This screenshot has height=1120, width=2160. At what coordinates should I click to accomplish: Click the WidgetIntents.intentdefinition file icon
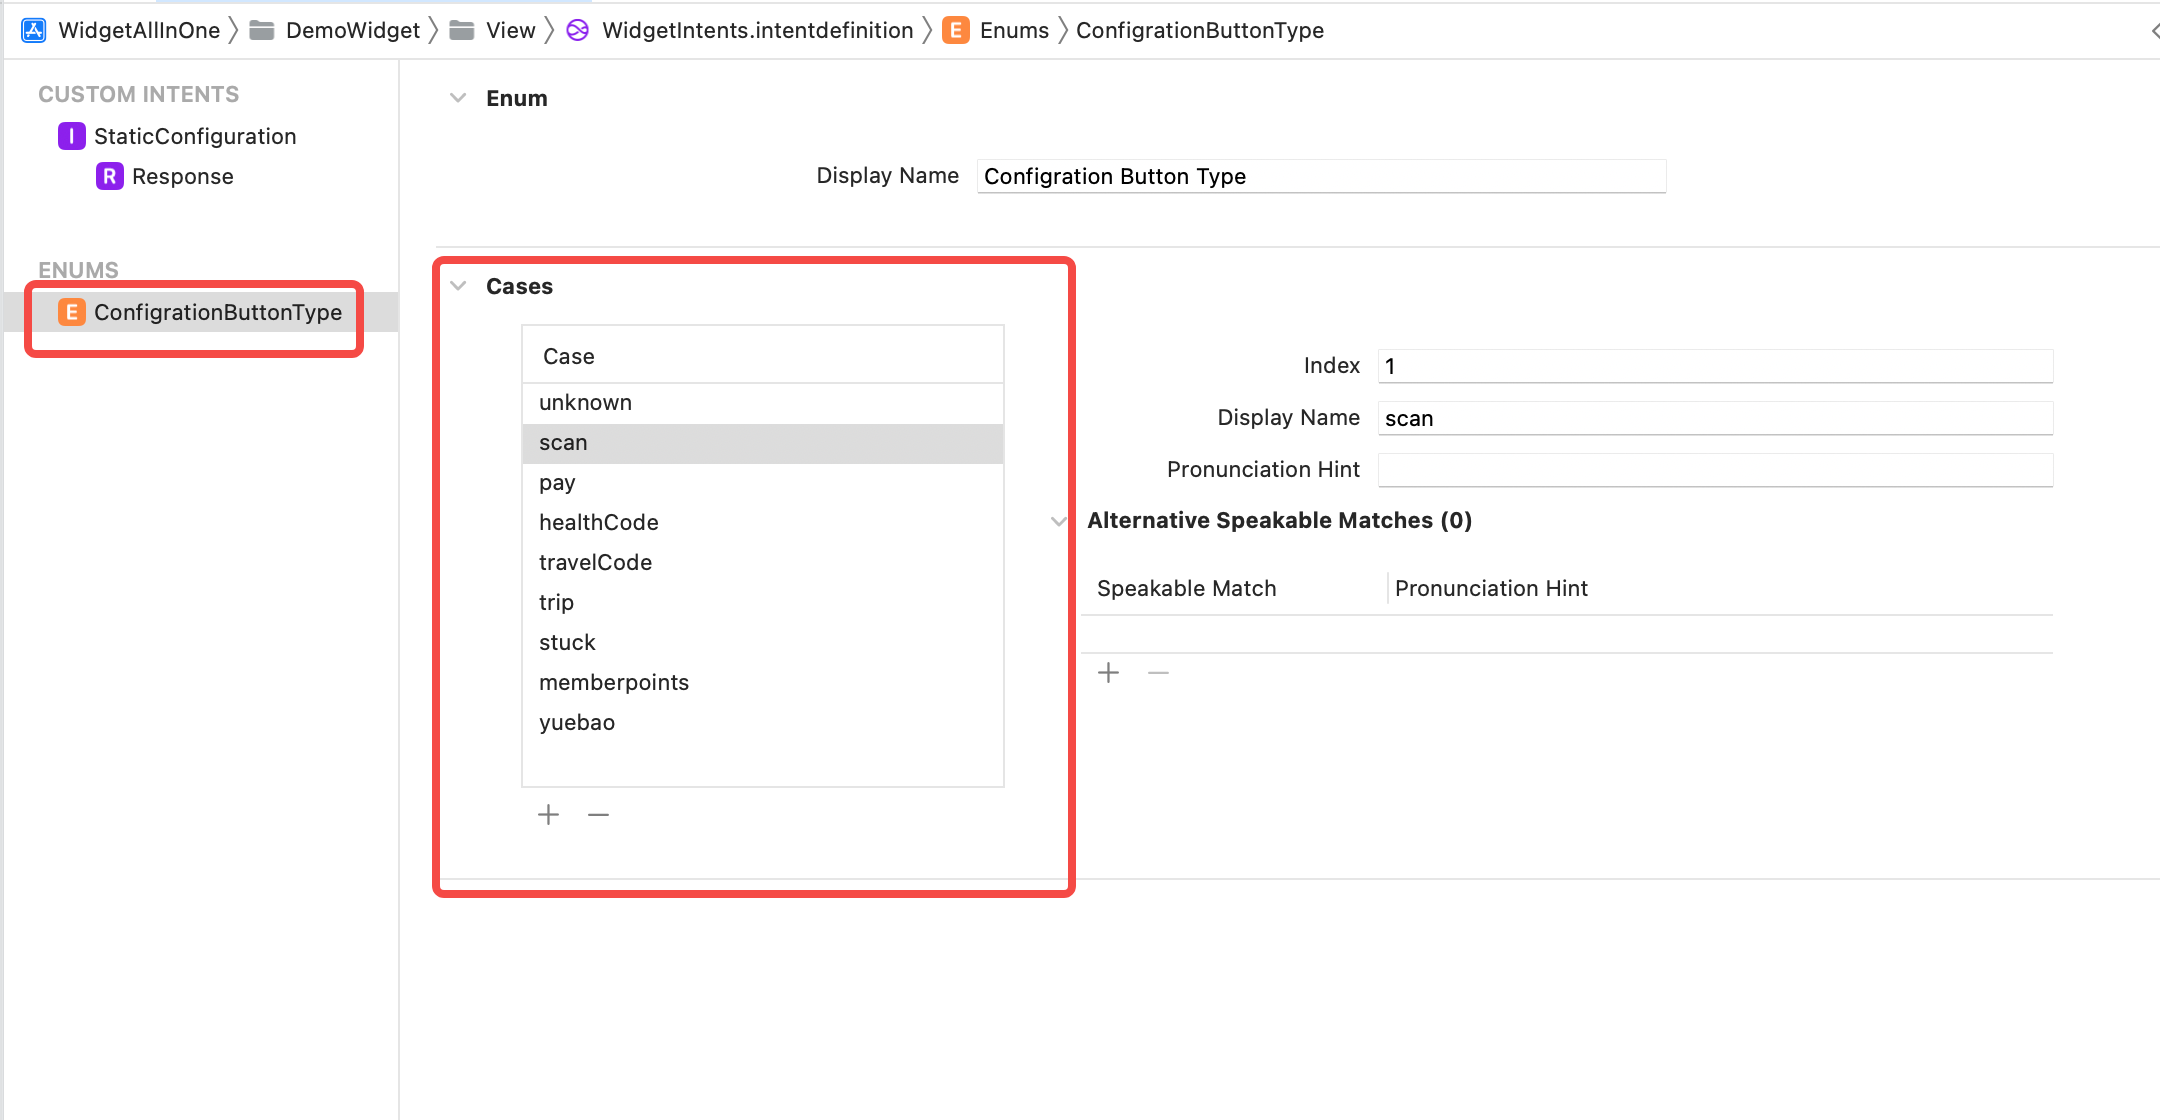click(x=578, y=30)
